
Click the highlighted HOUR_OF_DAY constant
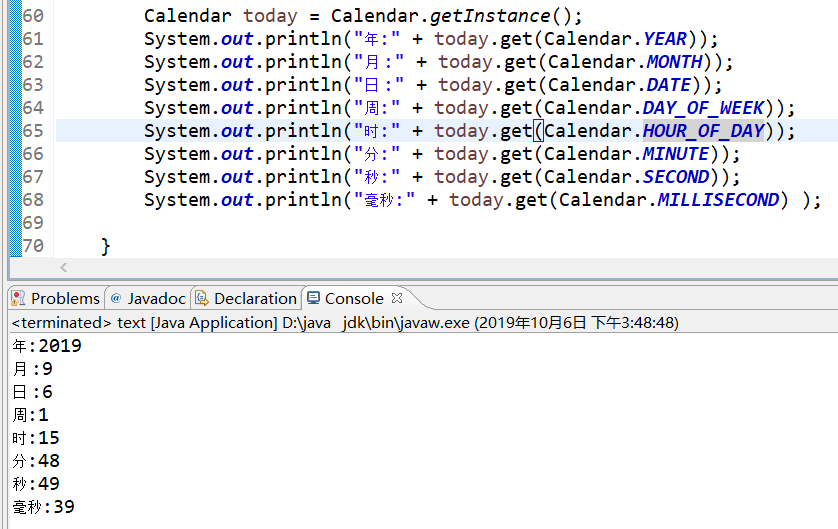point(703,131)
